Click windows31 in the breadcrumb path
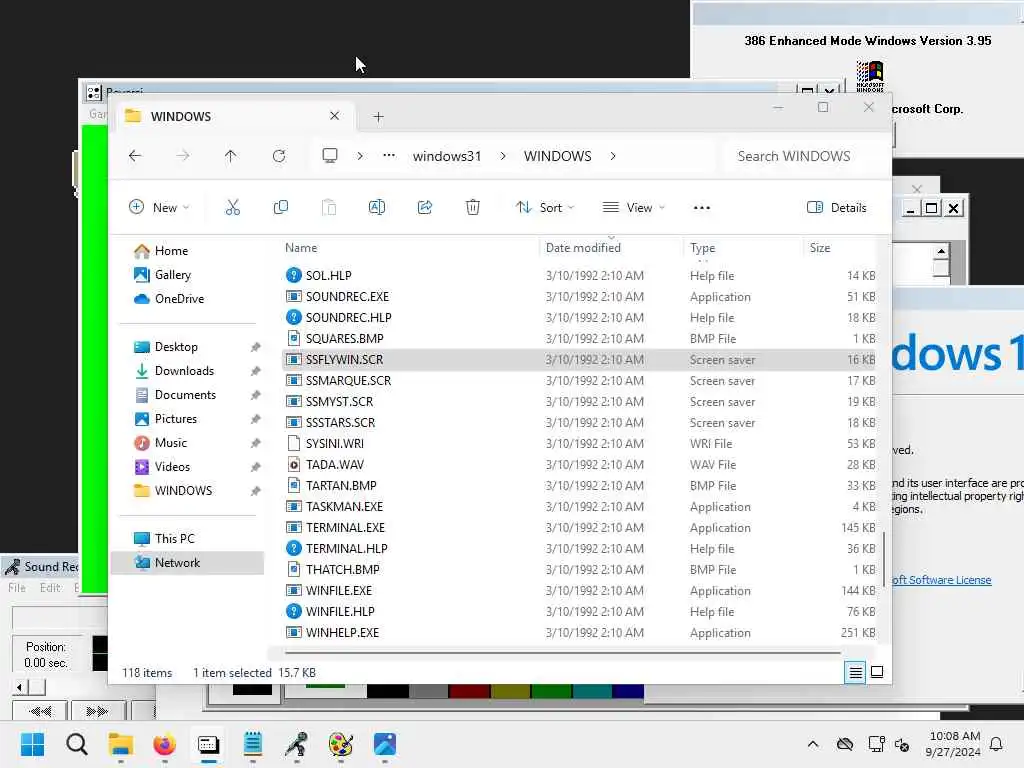Image resolution: width=1024 pixels, height=768 pixels. (x=447, y=156)
